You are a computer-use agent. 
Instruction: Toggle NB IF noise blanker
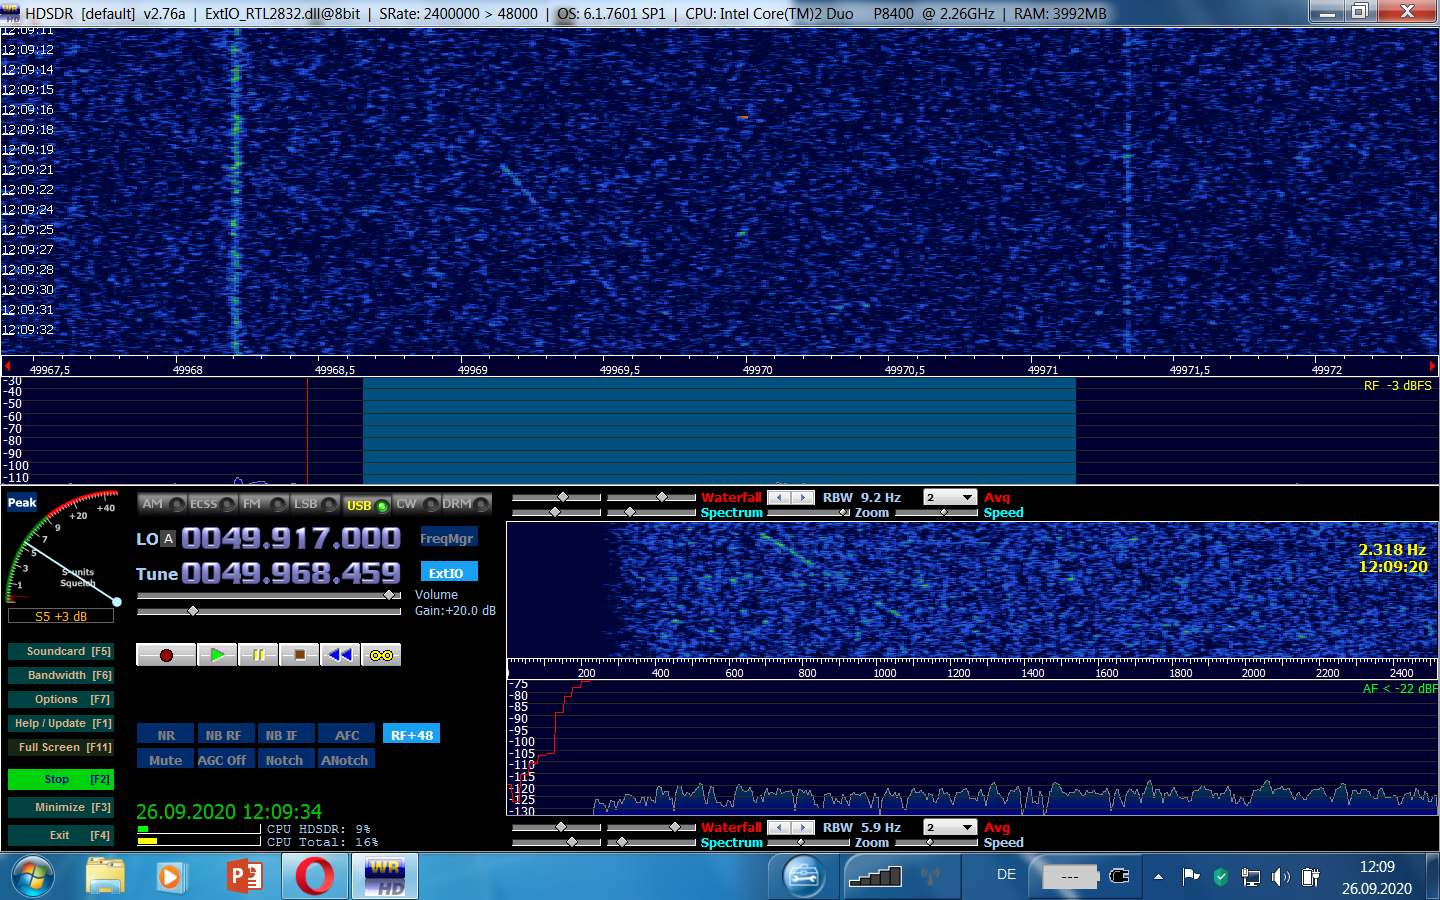[285, 735]
